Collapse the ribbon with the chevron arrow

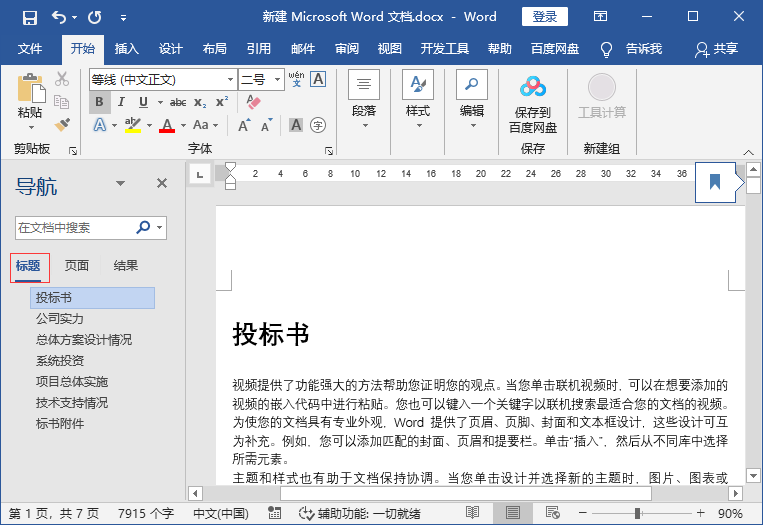coord(748,152)
